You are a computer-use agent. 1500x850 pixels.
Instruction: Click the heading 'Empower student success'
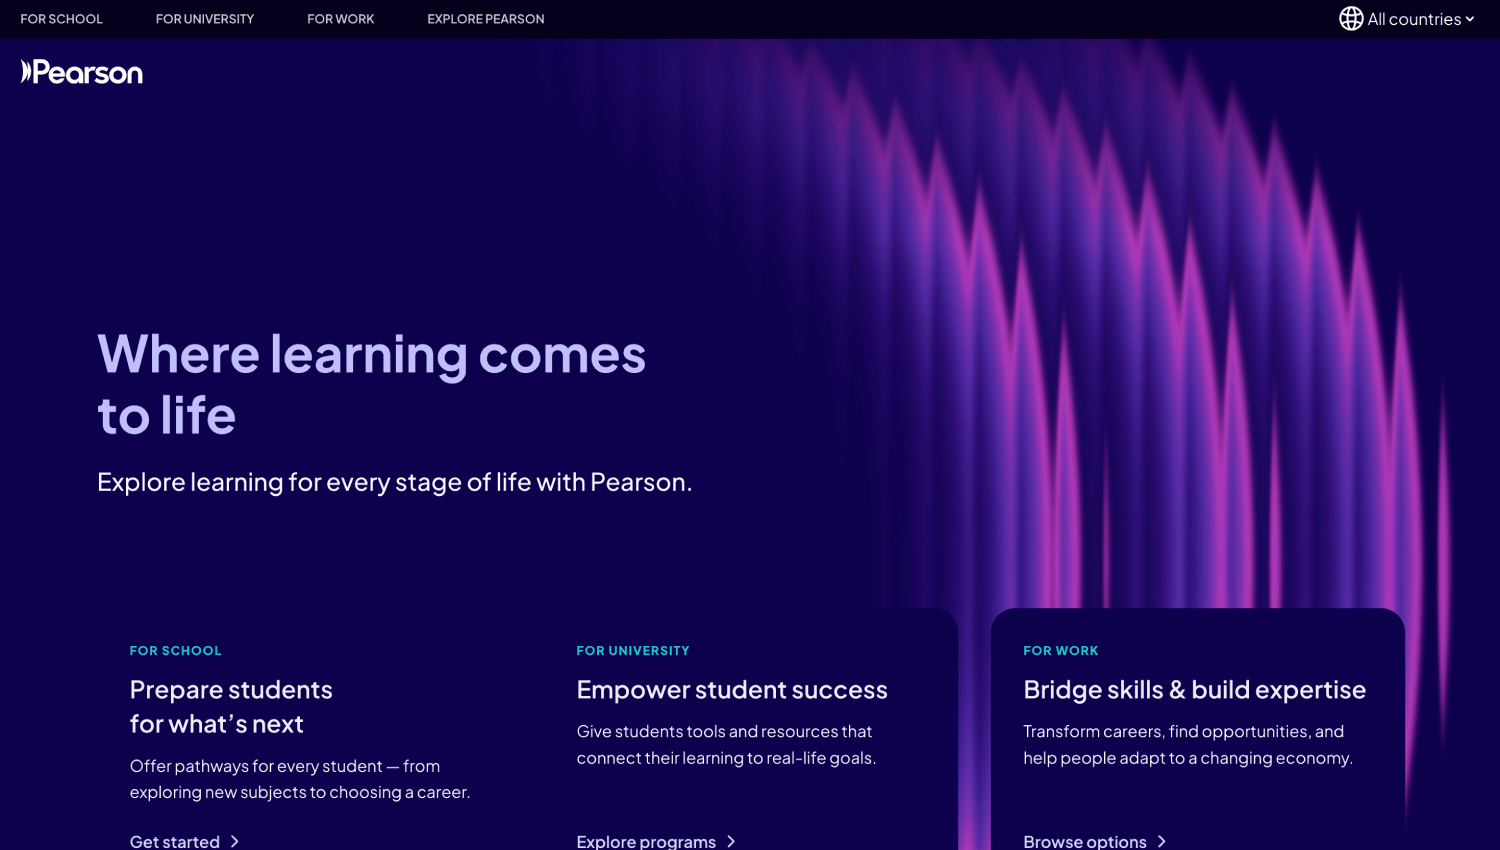732,690
